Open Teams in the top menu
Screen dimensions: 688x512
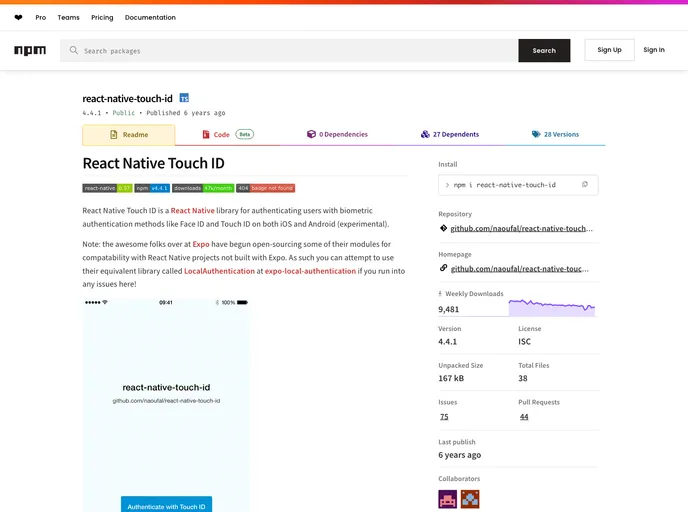coord(68,18)
